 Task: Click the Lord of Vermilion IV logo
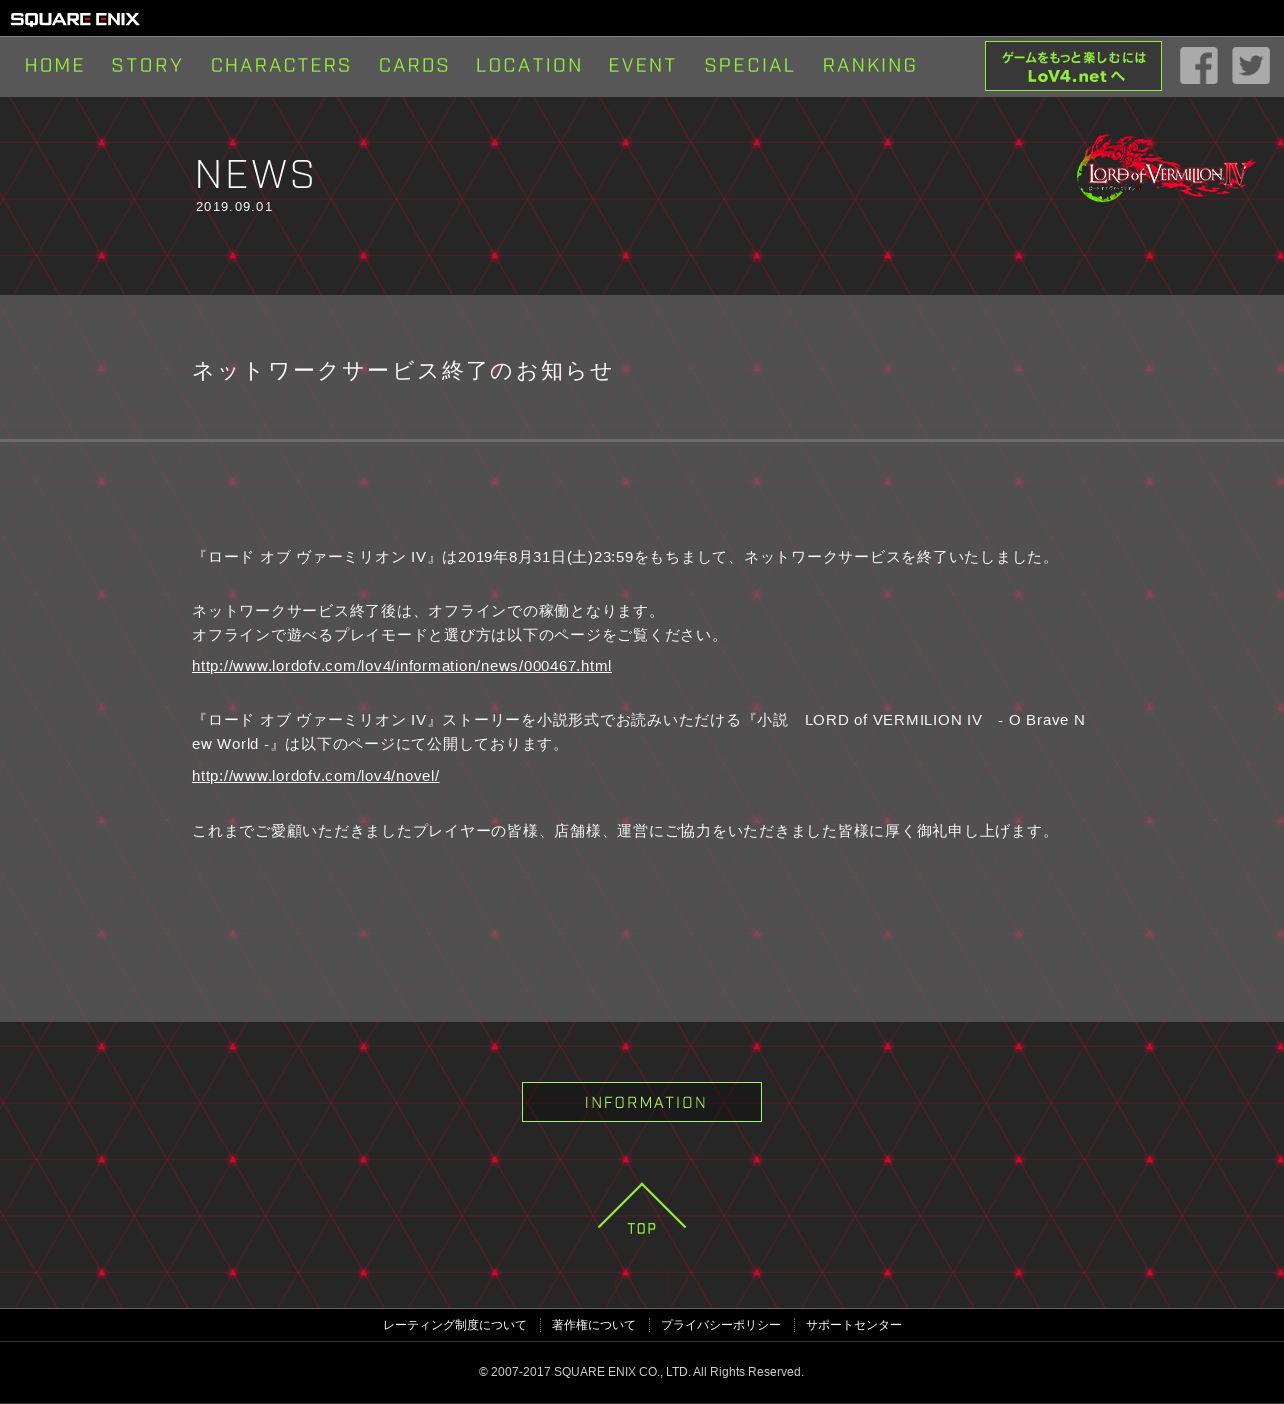(1165, 168)
